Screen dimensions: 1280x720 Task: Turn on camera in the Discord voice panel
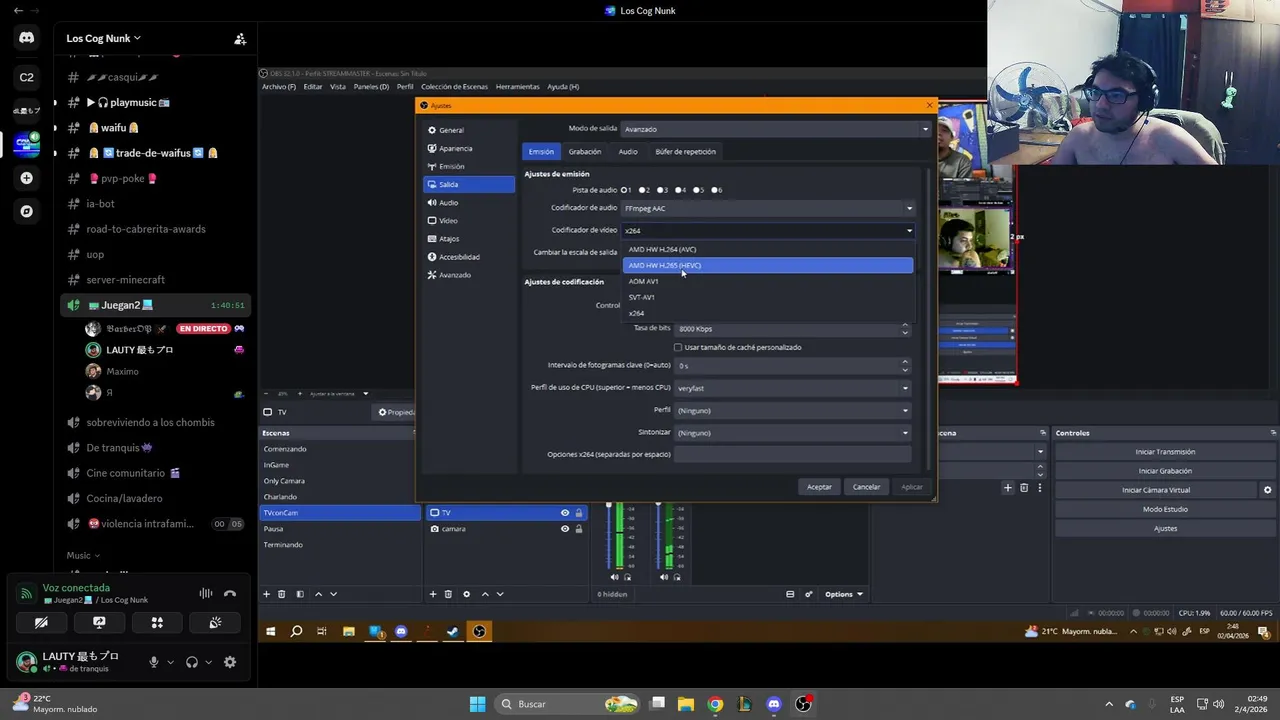coord(41,622)
